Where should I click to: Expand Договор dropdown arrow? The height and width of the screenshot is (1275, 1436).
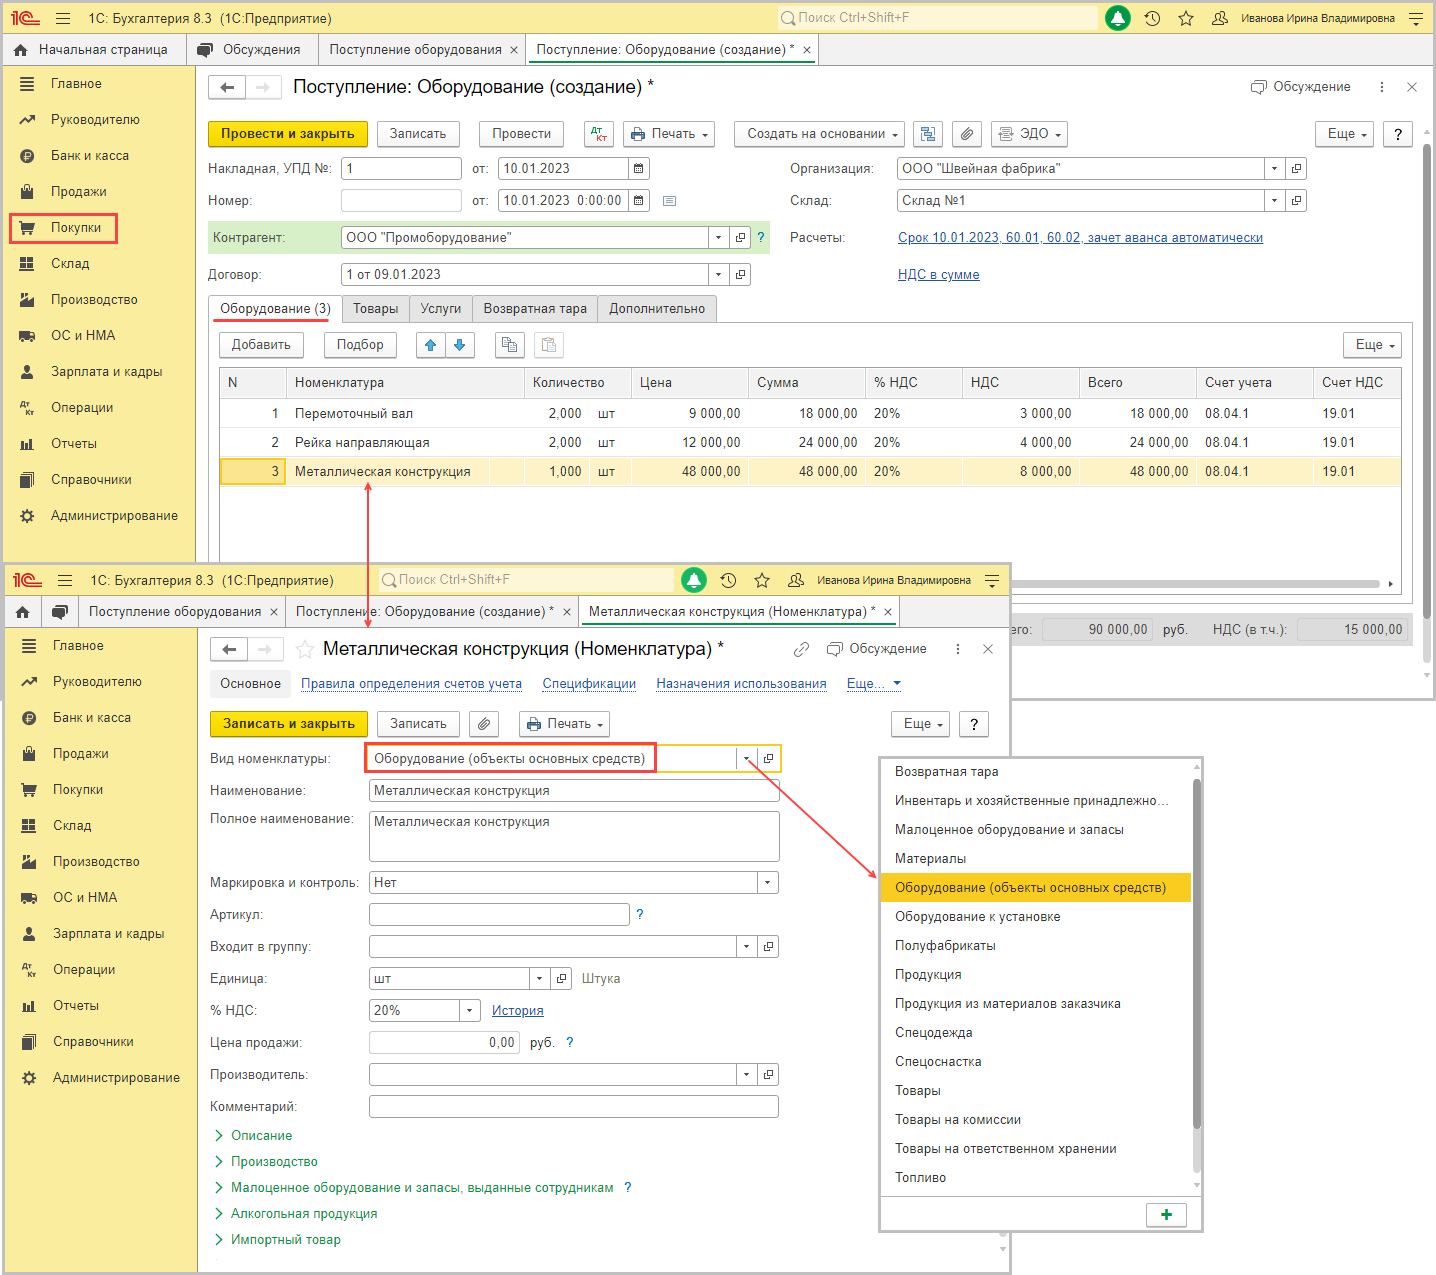coord(719,275)
